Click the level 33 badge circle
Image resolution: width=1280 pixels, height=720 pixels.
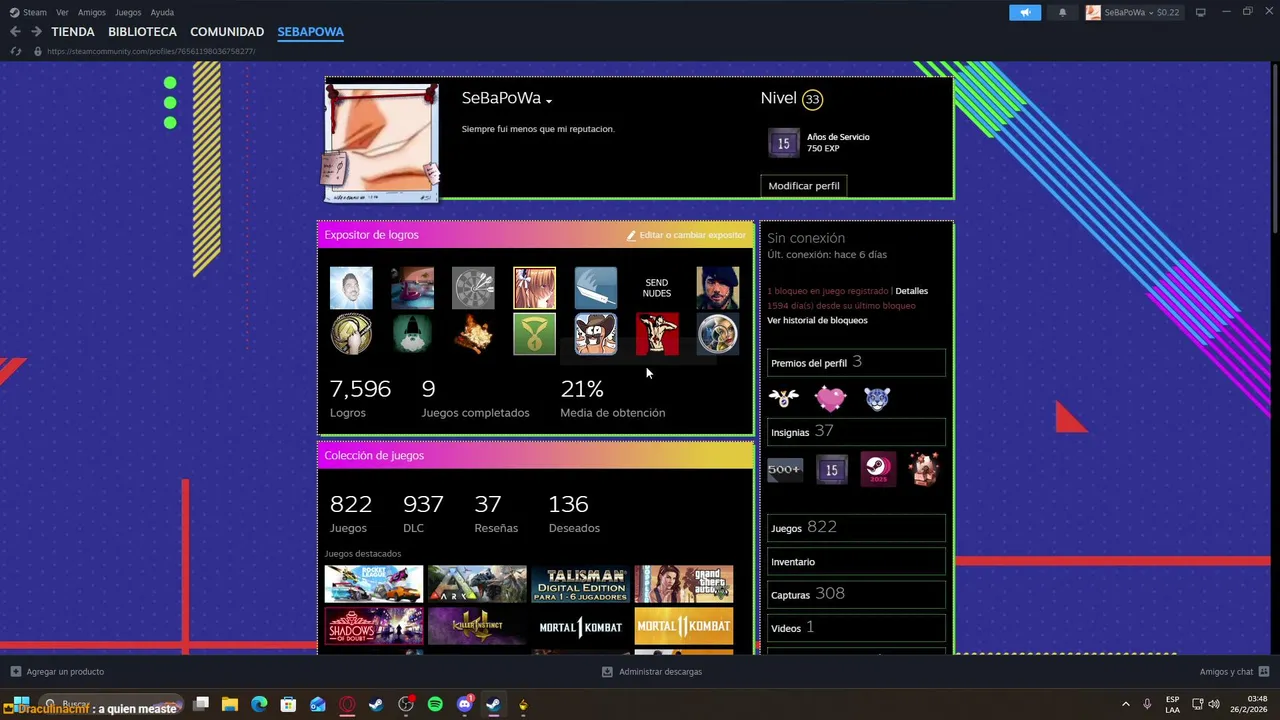[x=812, y=99]
